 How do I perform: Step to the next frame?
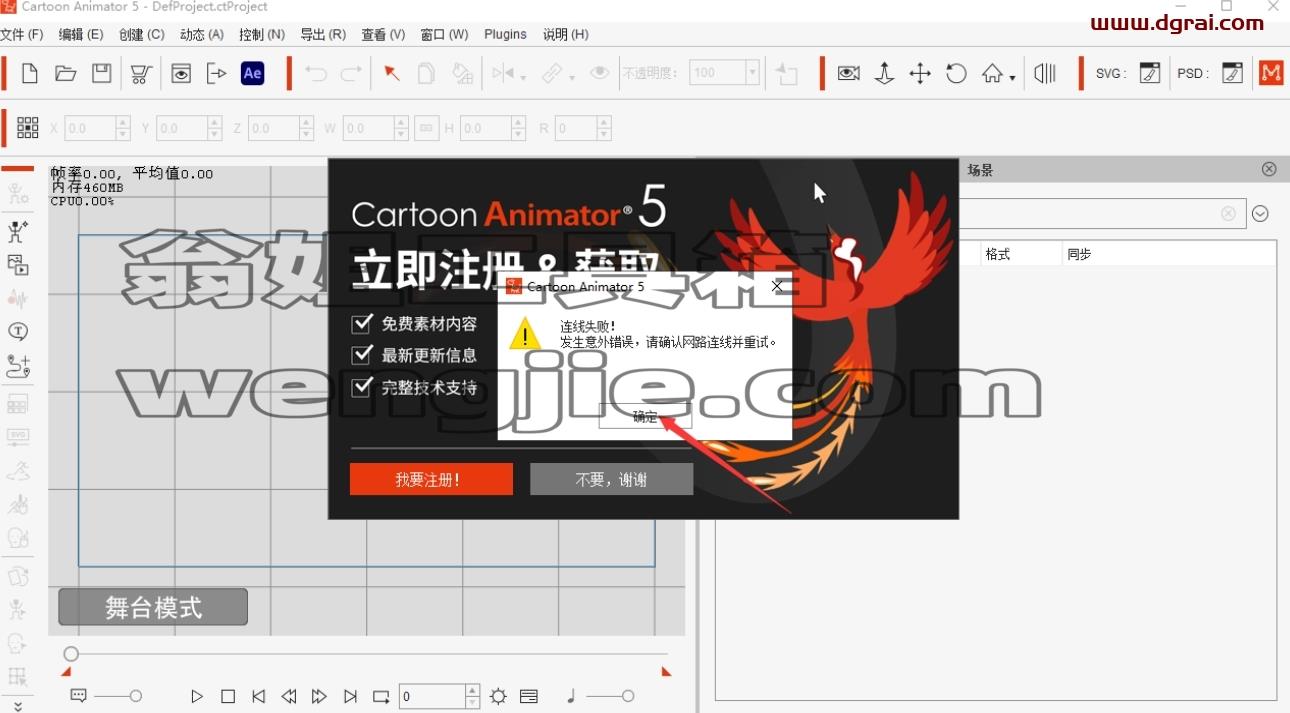click(319, 696)
